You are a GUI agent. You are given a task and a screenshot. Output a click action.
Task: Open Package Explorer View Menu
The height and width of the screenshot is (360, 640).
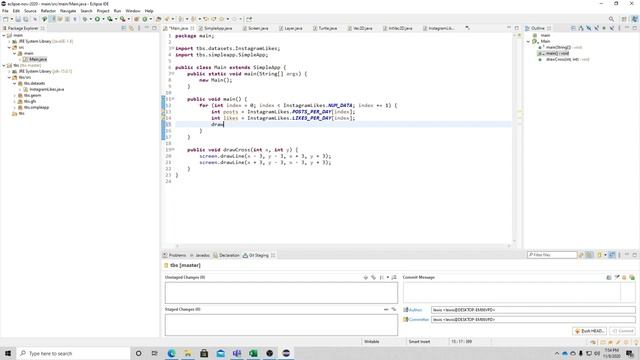(x=139, y=28)
